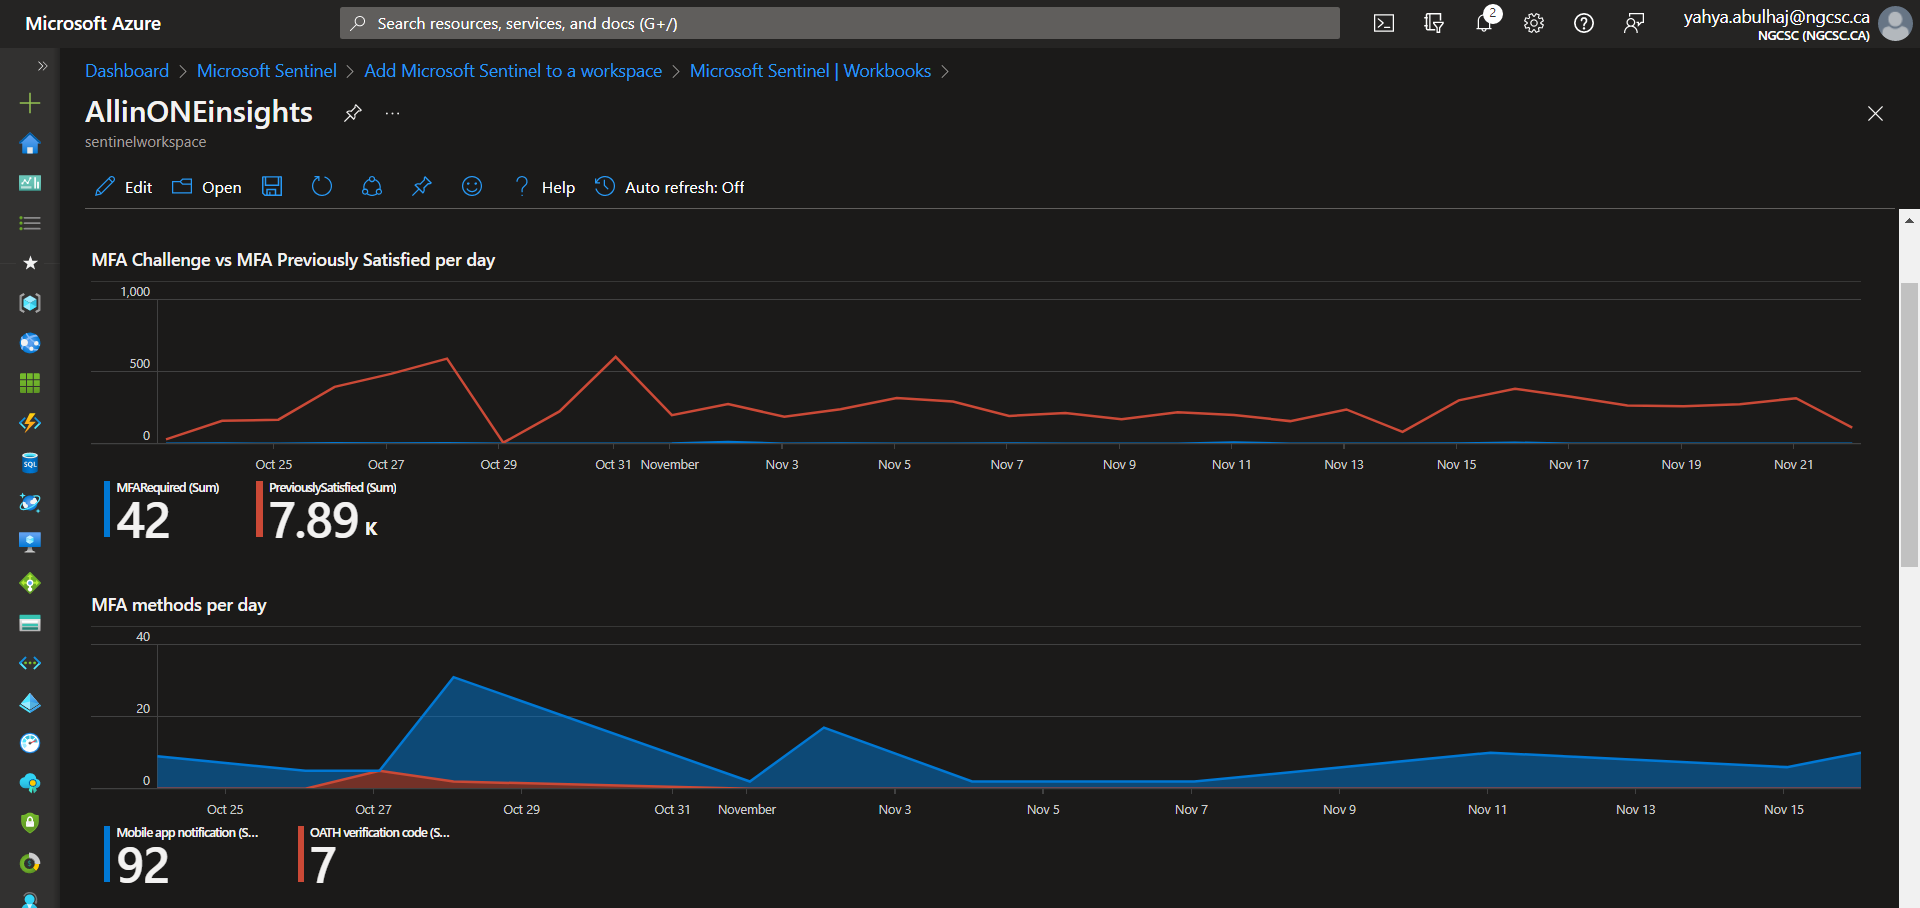Screen dimensions: 1920x908
Task: Click the Open button in workbook toolbar
Action: click(x=206, y=187)
